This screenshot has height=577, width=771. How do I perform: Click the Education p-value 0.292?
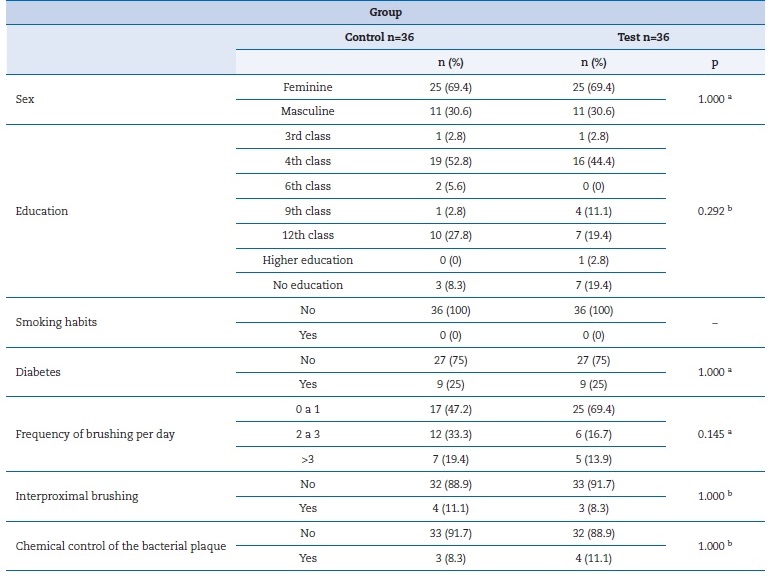click(713, 211)
